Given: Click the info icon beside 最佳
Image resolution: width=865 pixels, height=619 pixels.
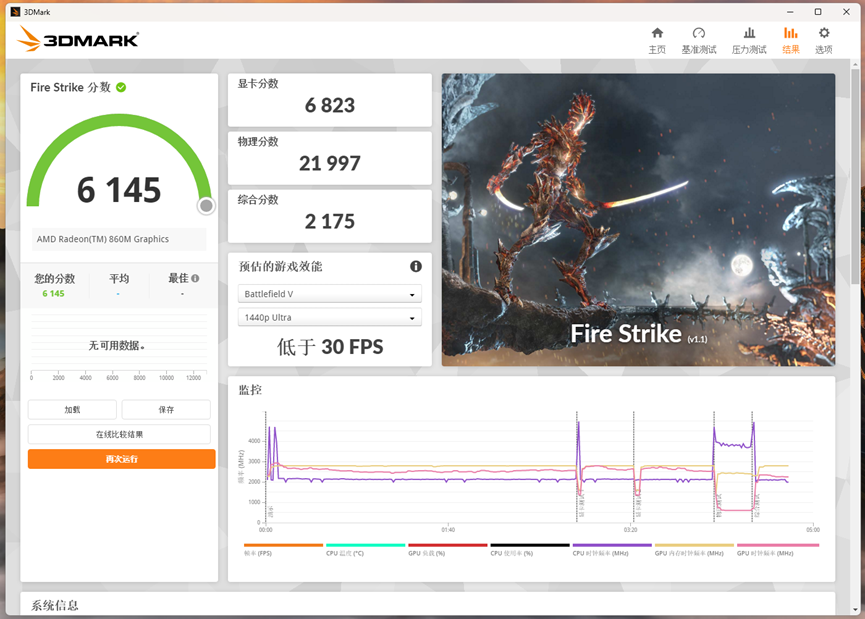Looking at the screenshot, I should point(195,279).
